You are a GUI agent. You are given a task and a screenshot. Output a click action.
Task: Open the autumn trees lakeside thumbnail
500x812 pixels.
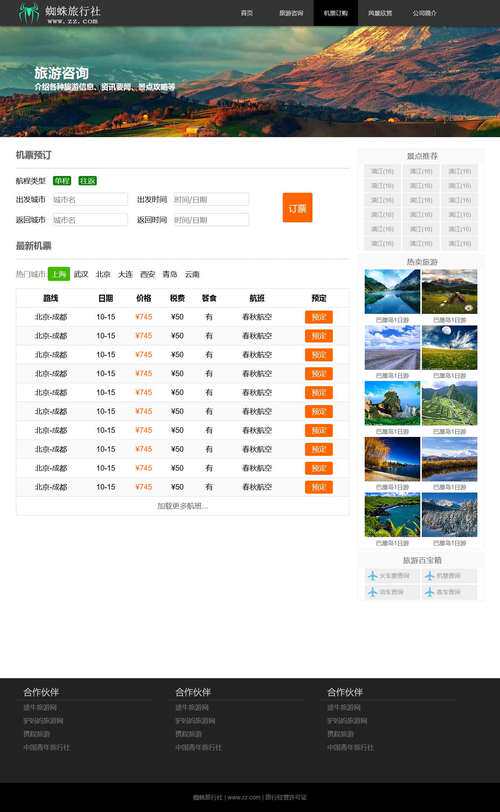392,459
